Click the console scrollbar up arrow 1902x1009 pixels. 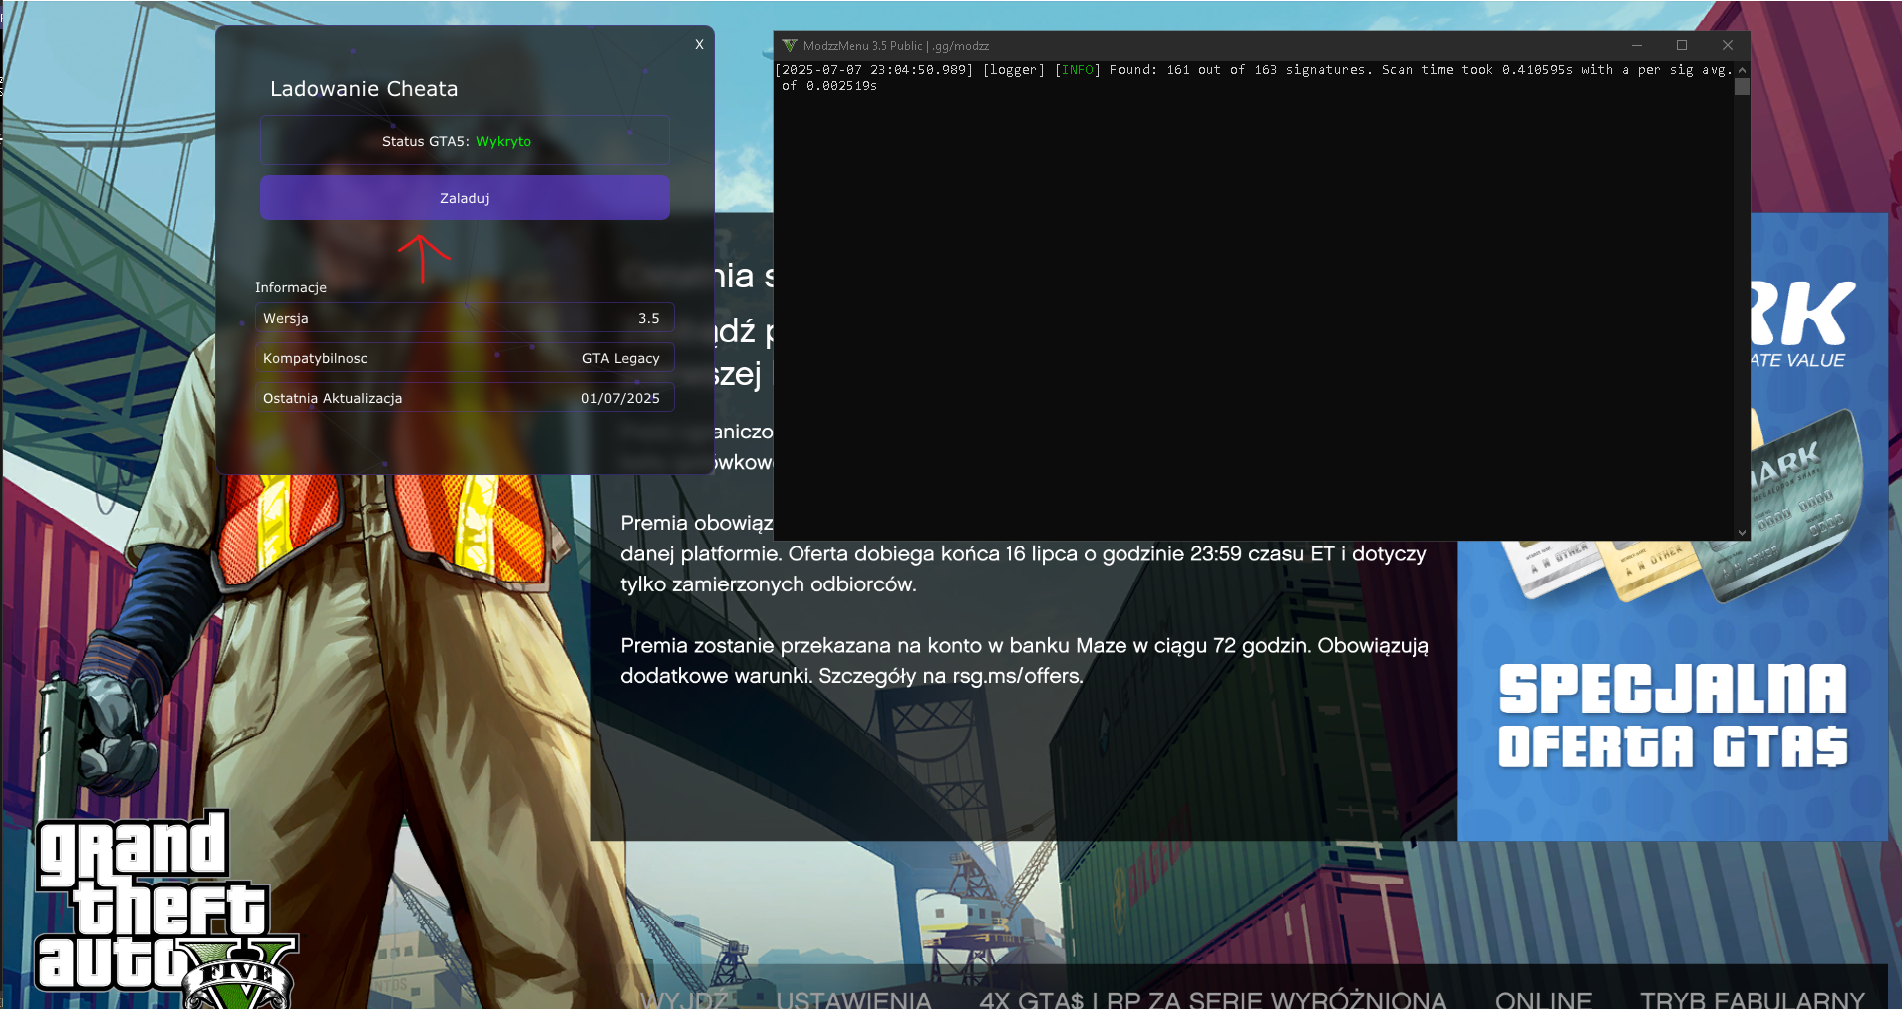tap(1742, 70)
